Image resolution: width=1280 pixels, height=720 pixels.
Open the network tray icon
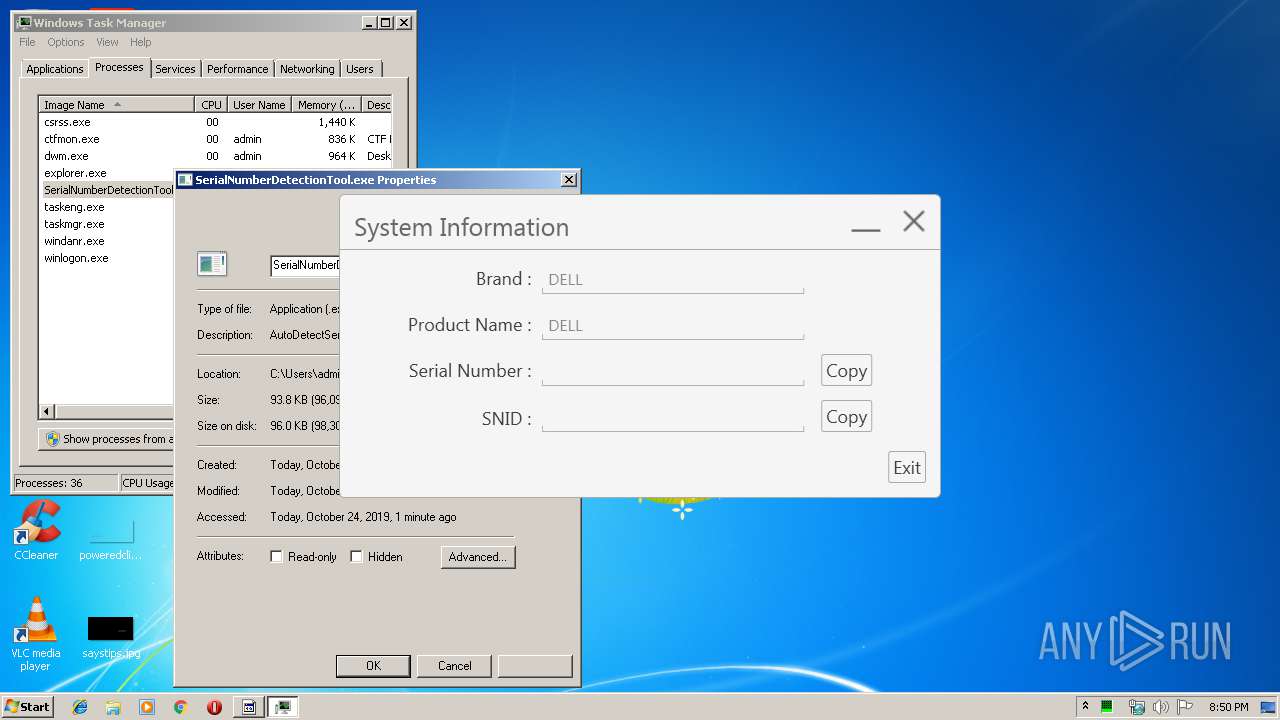coord(1136,707)
